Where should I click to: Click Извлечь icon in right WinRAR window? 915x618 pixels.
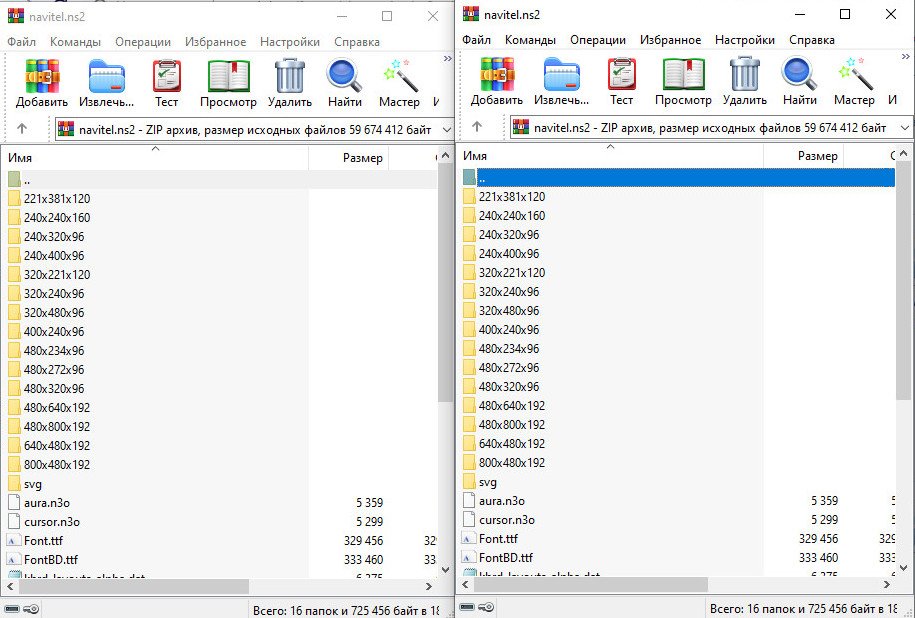point(562,75)
